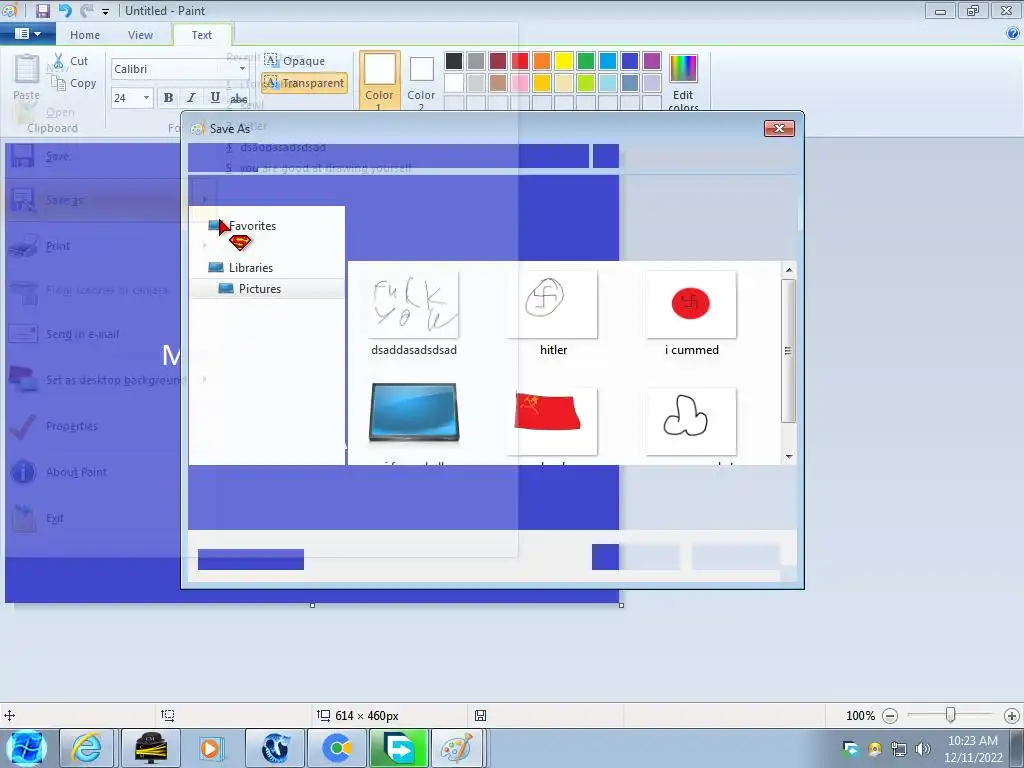The width and height of the screenshot is (1024, 768).
Task: Pick the green color swatch
Action: coord(586,61)
